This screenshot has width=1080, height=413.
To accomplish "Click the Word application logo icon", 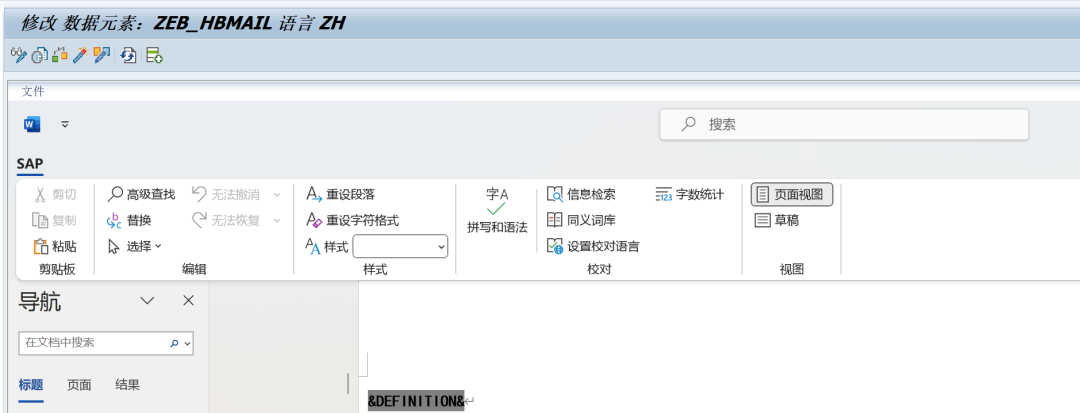I will [x=32, y=125].
